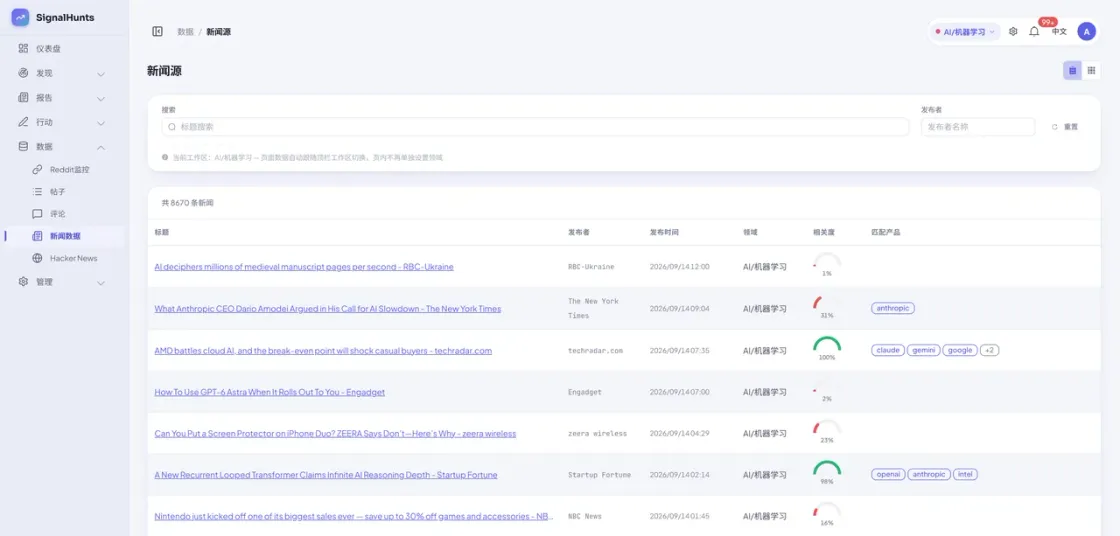The height and width of the screenshot is (536, 1120).
Task: Open the How To Use GPT-6 Astra article
Action: pyautogui.click(x=269, y=392)
